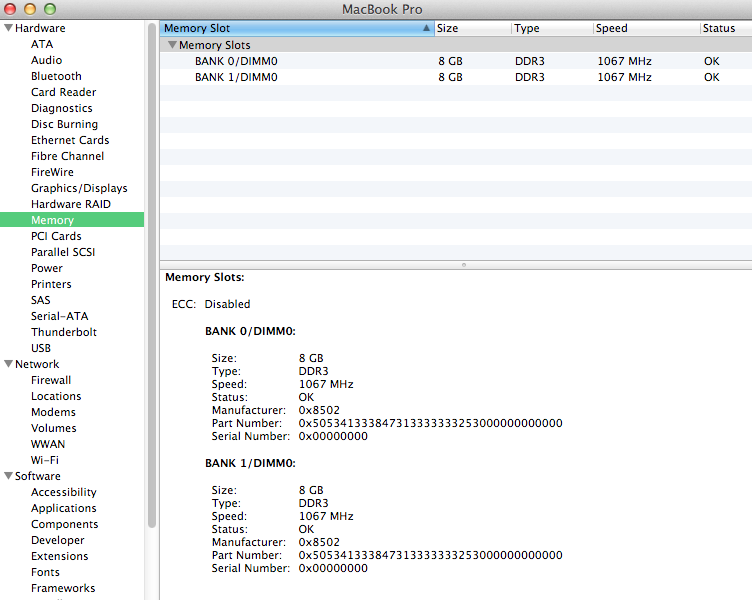Viewport: 752px width, 600px height.
Task: Open the Thunderbolt entry
Action: pos(64,332)
